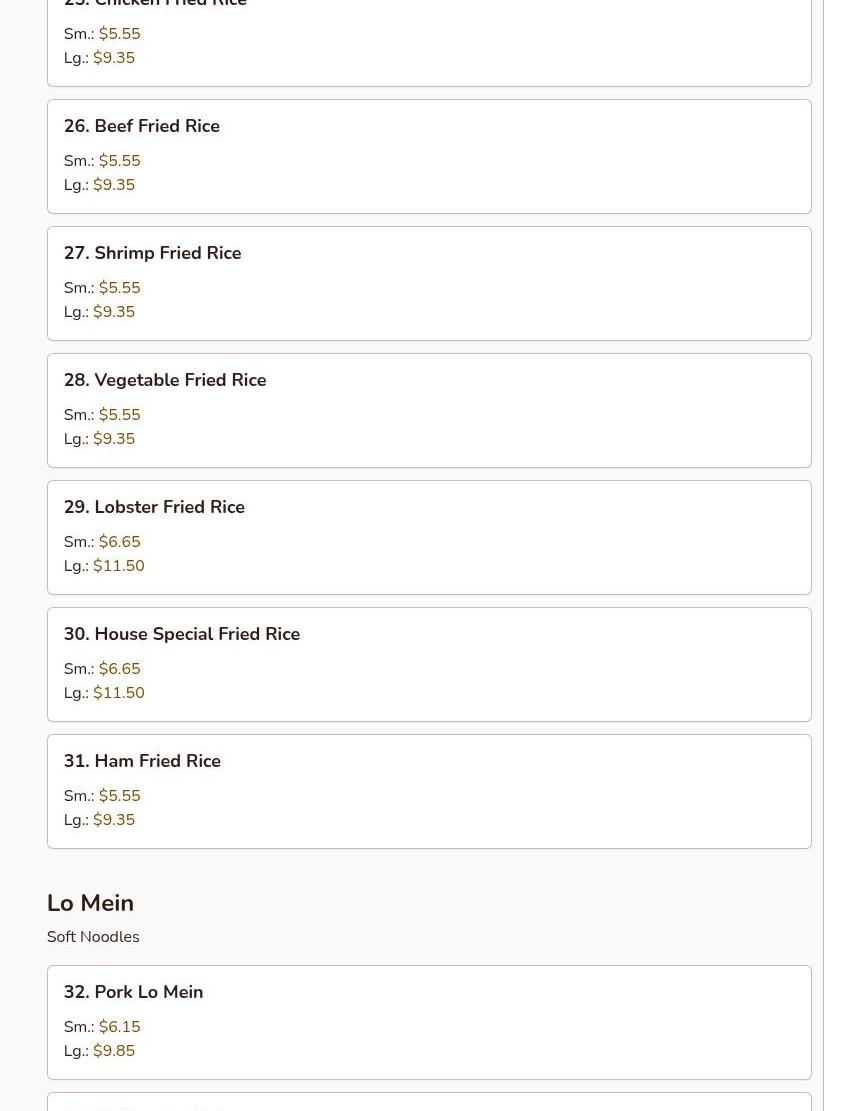
Task: Choose Vegetable Fried Rice menu item
Action: [x=429, y=410]
